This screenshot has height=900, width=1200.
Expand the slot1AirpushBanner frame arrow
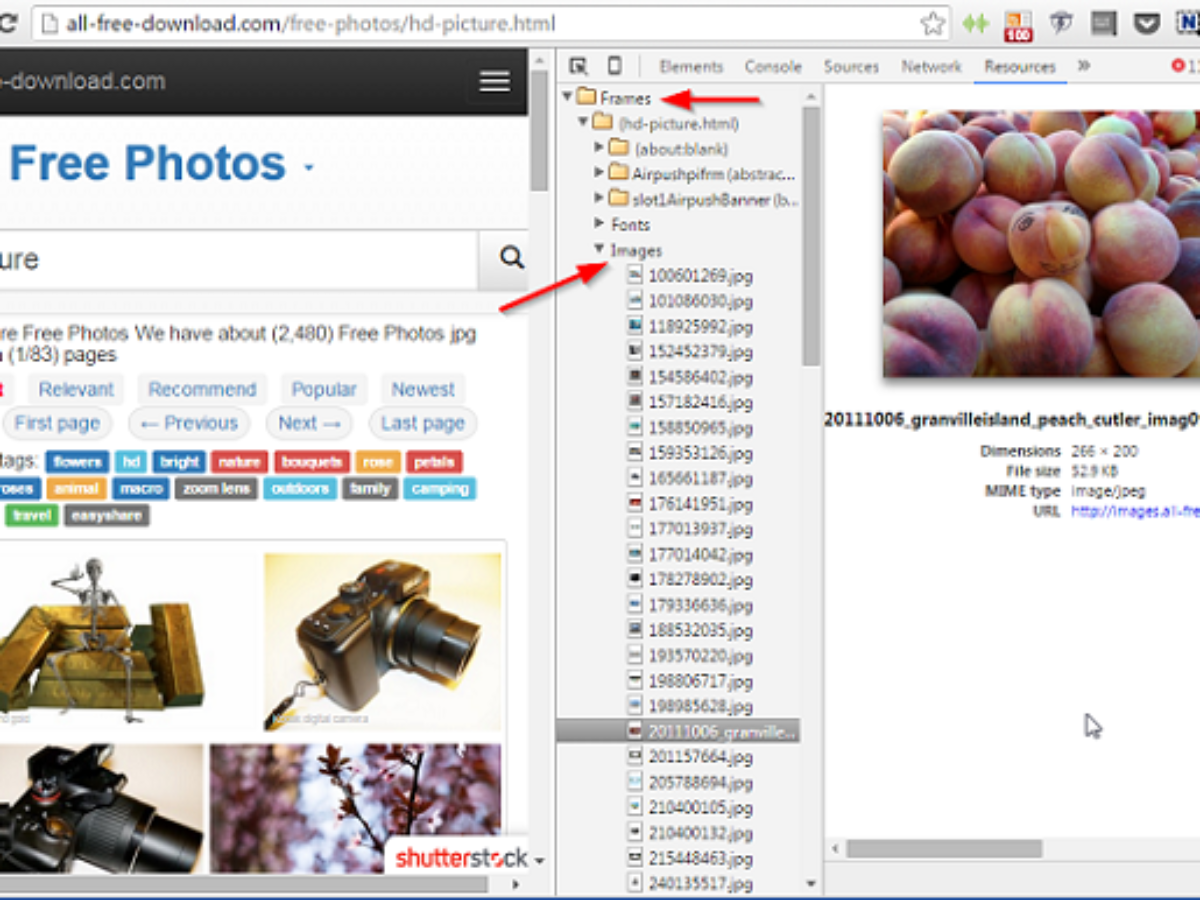(599, 199)
